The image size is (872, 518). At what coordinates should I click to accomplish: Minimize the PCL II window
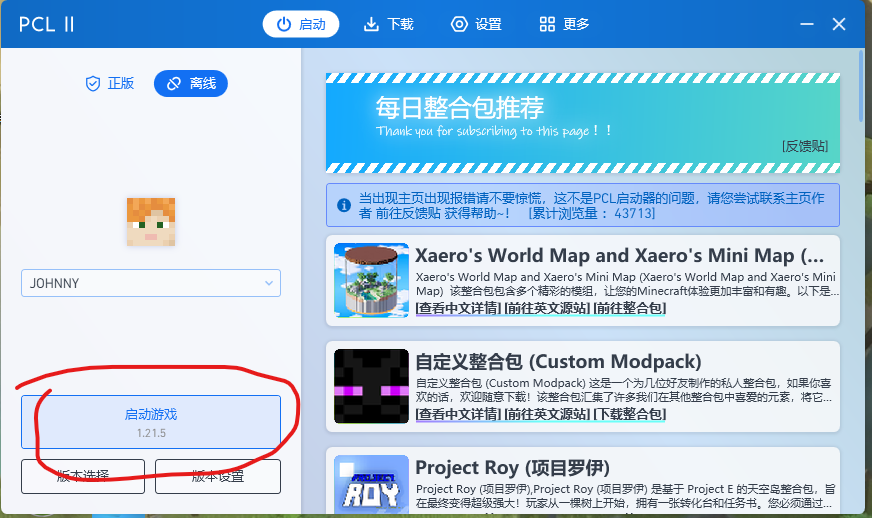tap(807, 24)
